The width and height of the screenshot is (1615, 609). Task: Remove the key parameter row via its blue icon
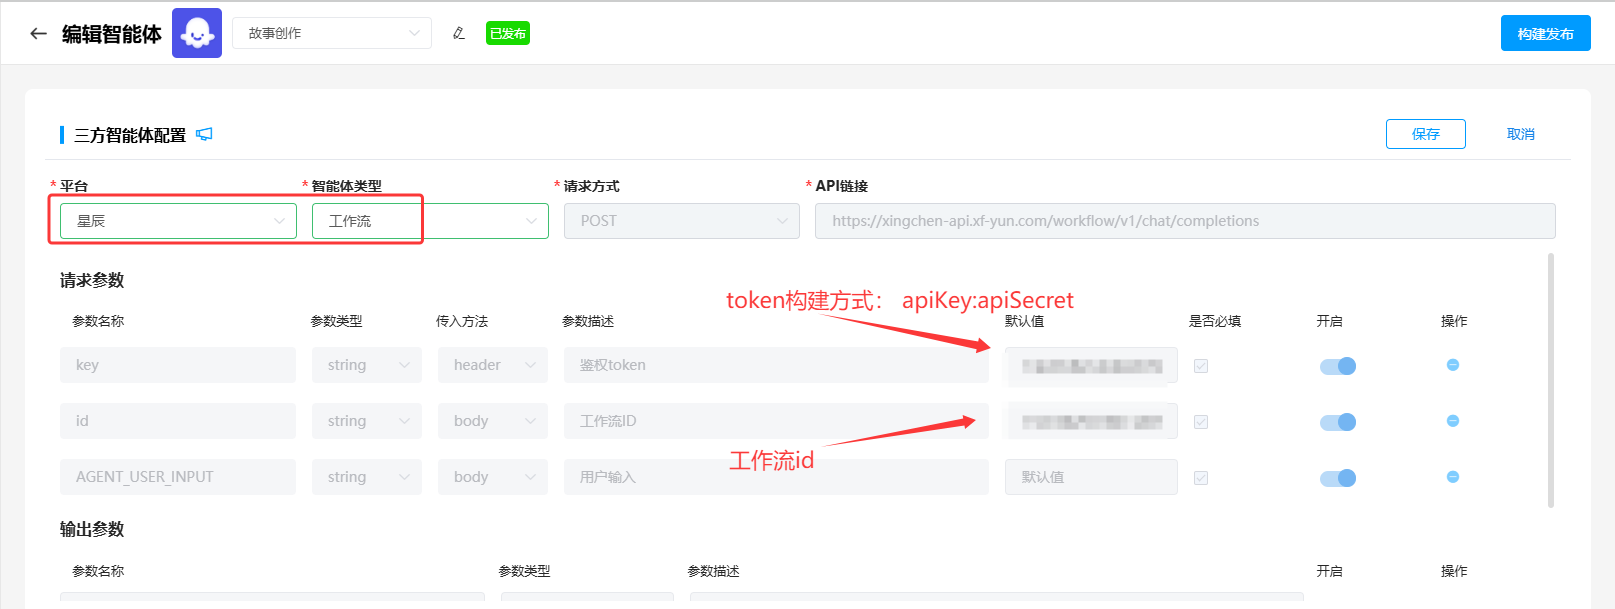pos(1453,365)
